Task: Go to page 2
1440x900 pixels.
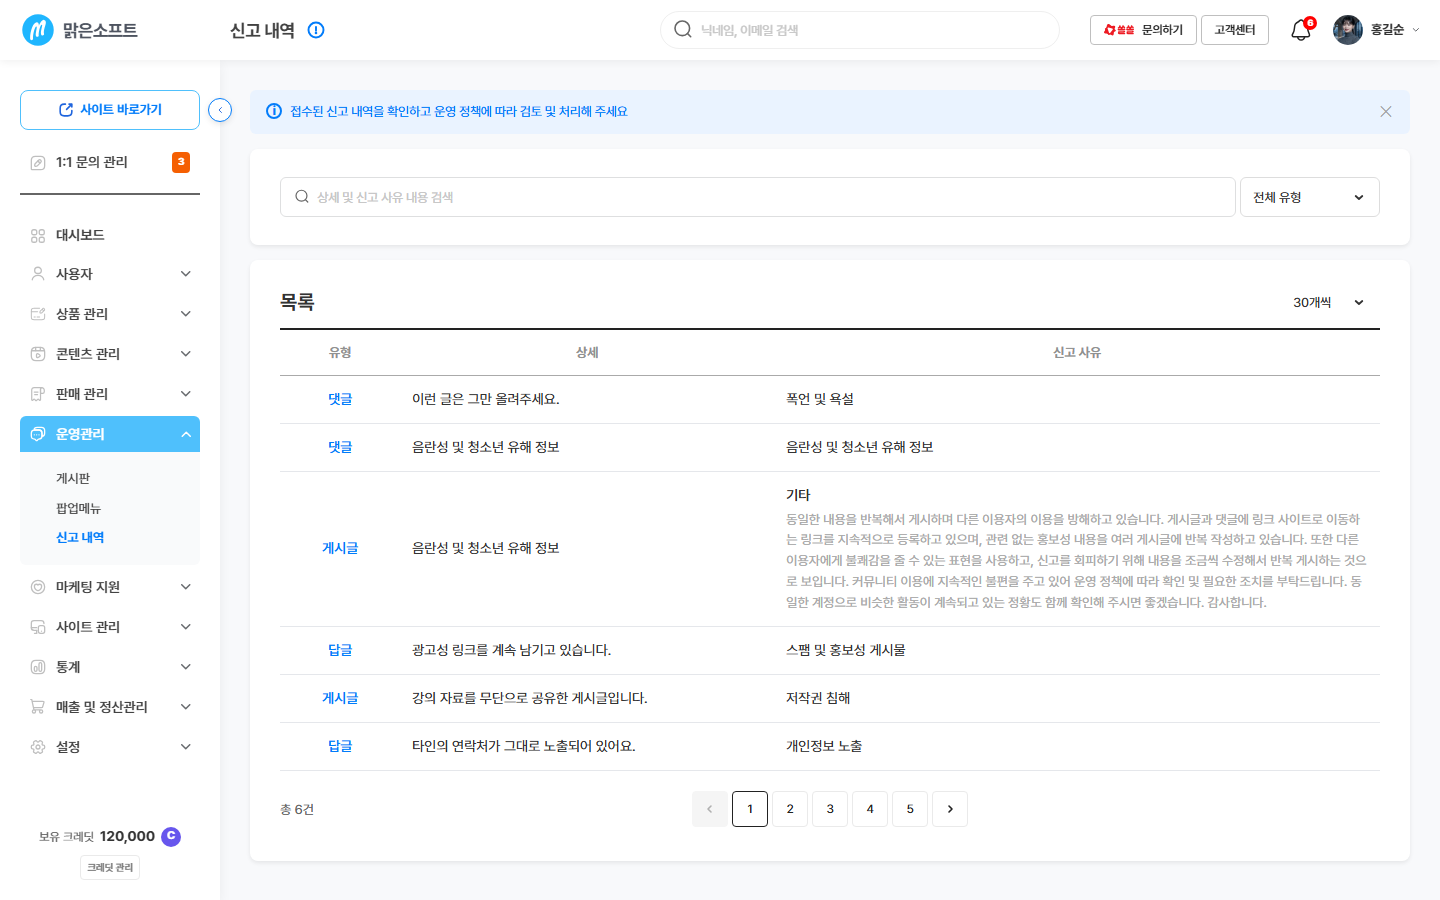Action: click(790, 809)
